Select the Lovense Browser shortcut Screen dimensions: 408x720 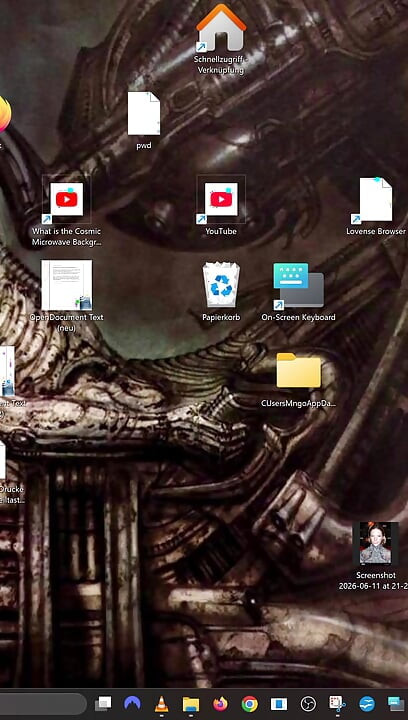(x=375, y=200)
